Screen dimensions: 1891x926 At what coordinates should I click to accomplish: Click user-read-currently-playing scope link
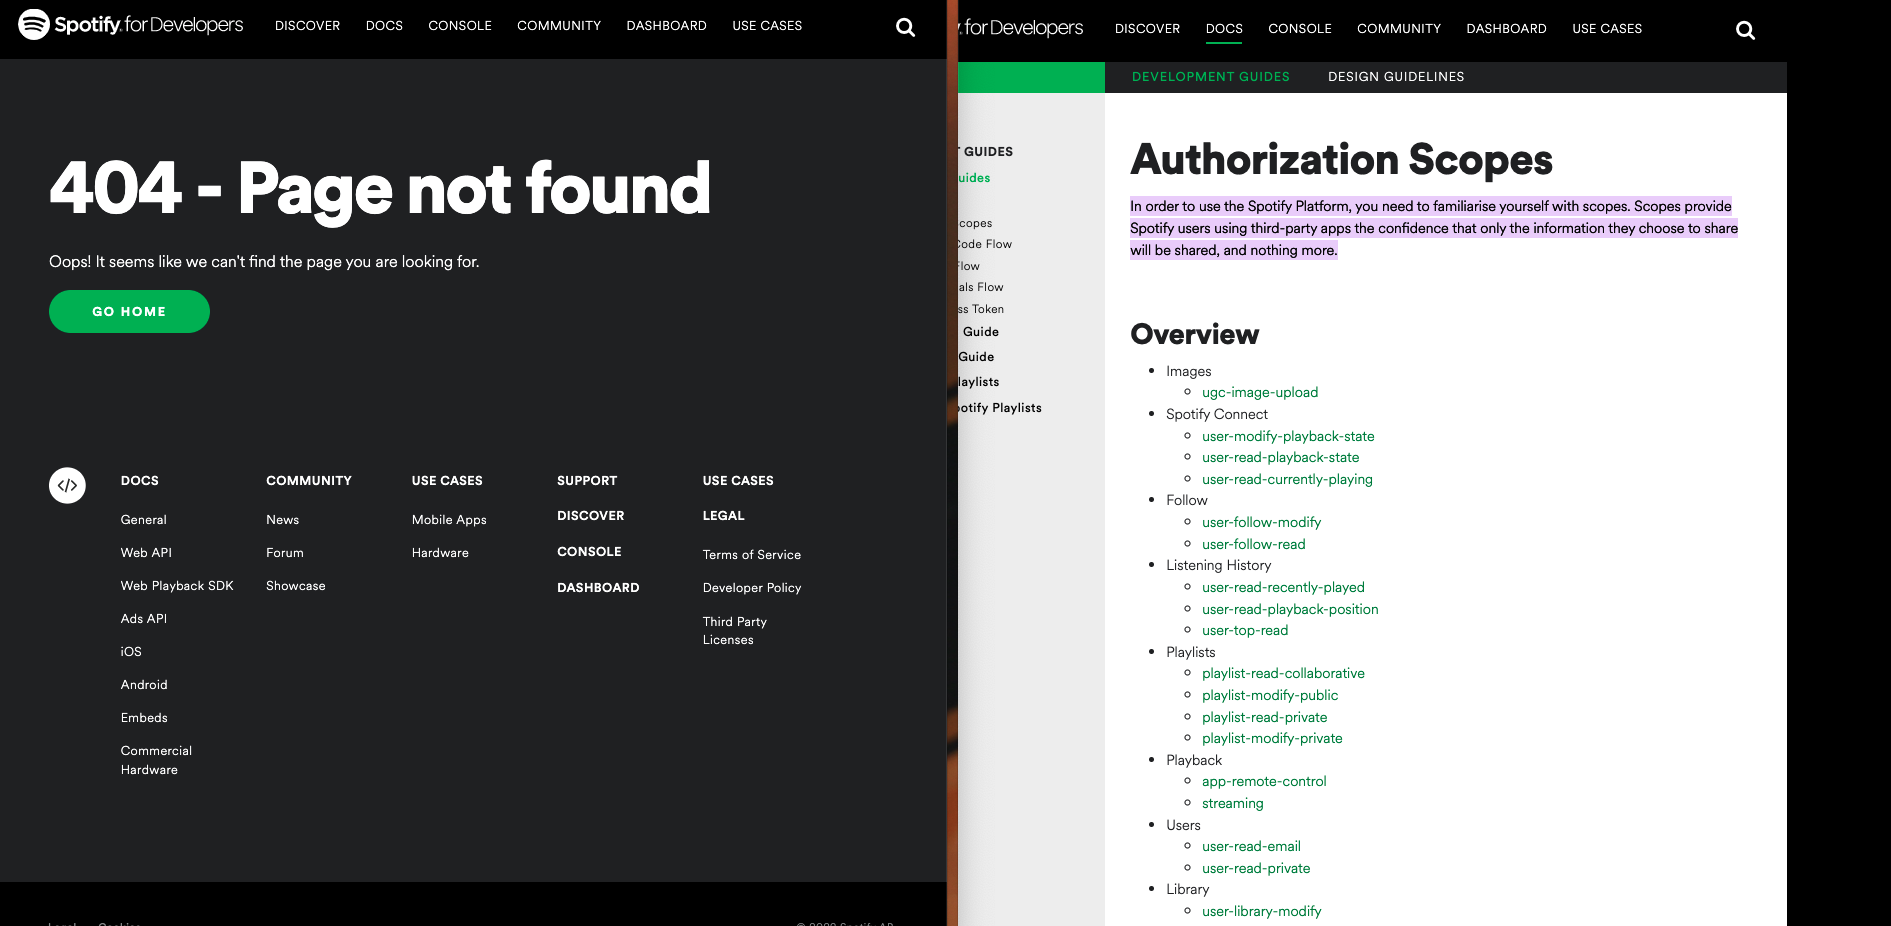[x=1287, y=480]
